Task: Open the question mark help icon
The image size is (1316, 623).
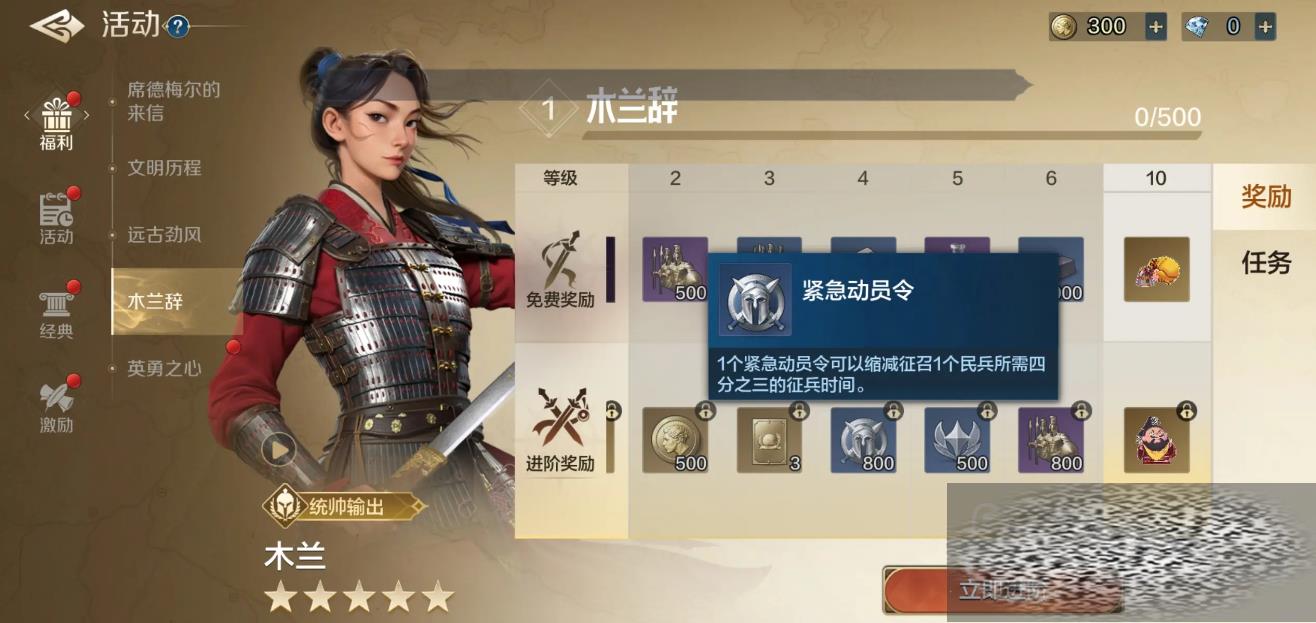Action: (x=178, y=27)
